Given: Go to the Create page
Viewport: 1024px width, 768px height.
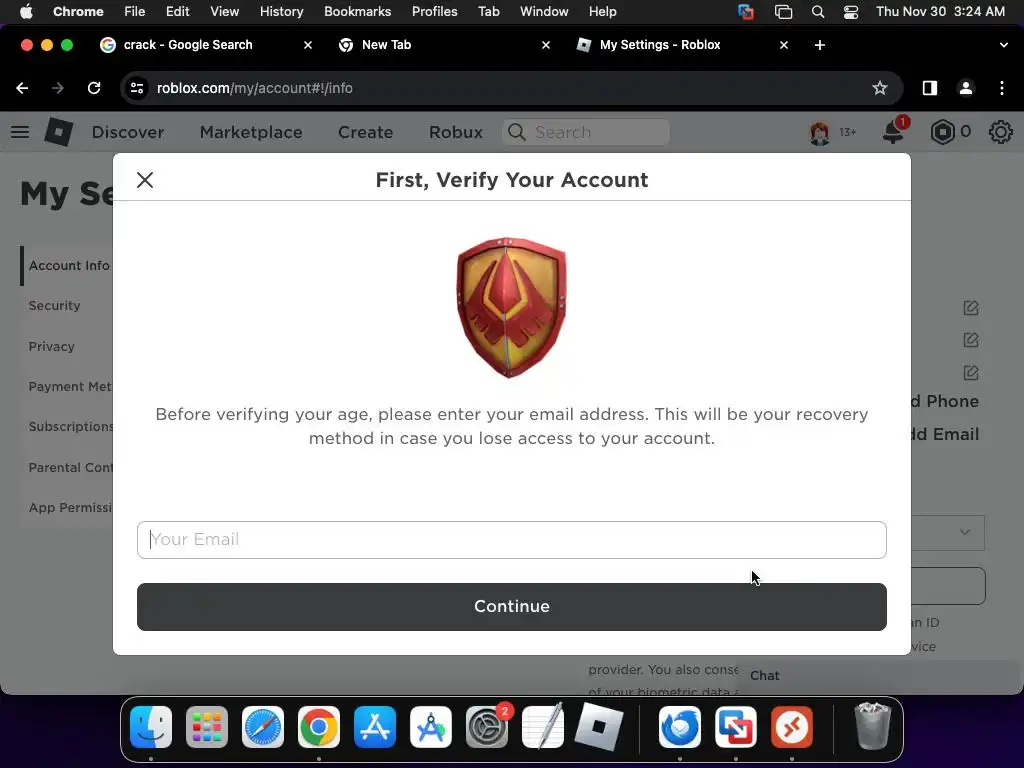Looking at the screenshot, I should (365, 132).
